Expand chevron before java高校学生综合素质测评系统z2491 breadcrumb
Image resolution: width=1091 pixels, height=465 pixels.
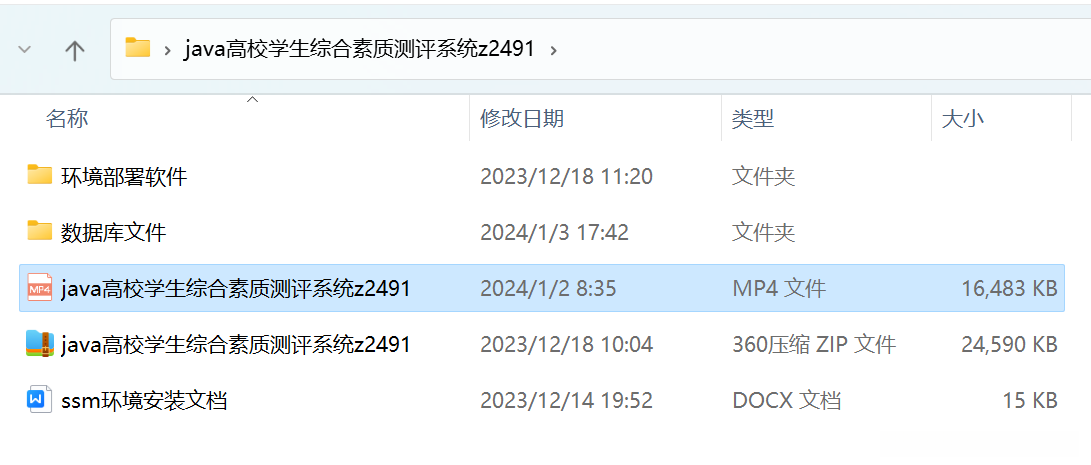tap(168, 49)
